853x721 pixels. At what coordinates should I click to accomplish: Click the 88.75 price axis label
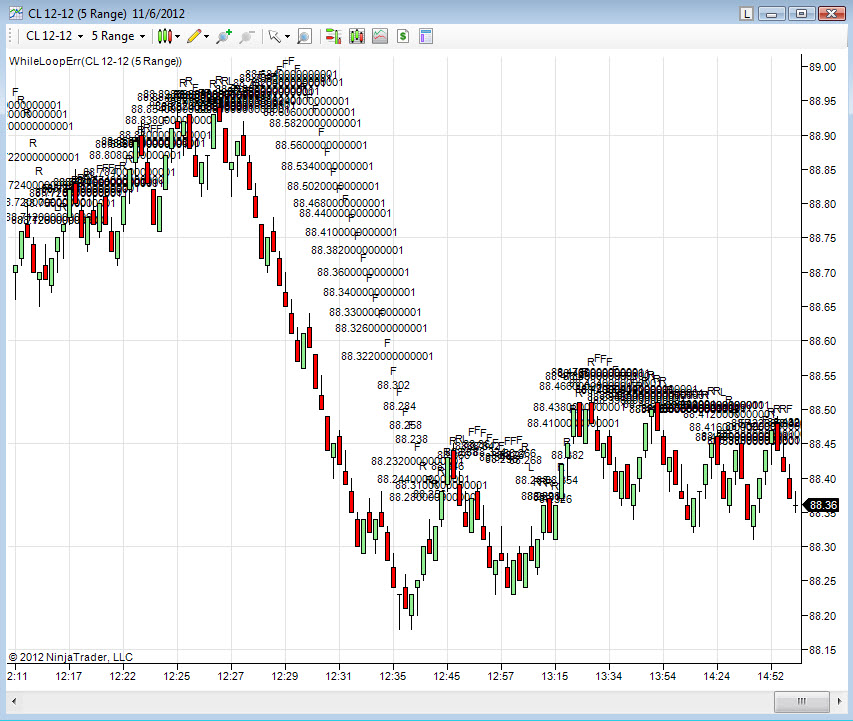tap(822, 238)
